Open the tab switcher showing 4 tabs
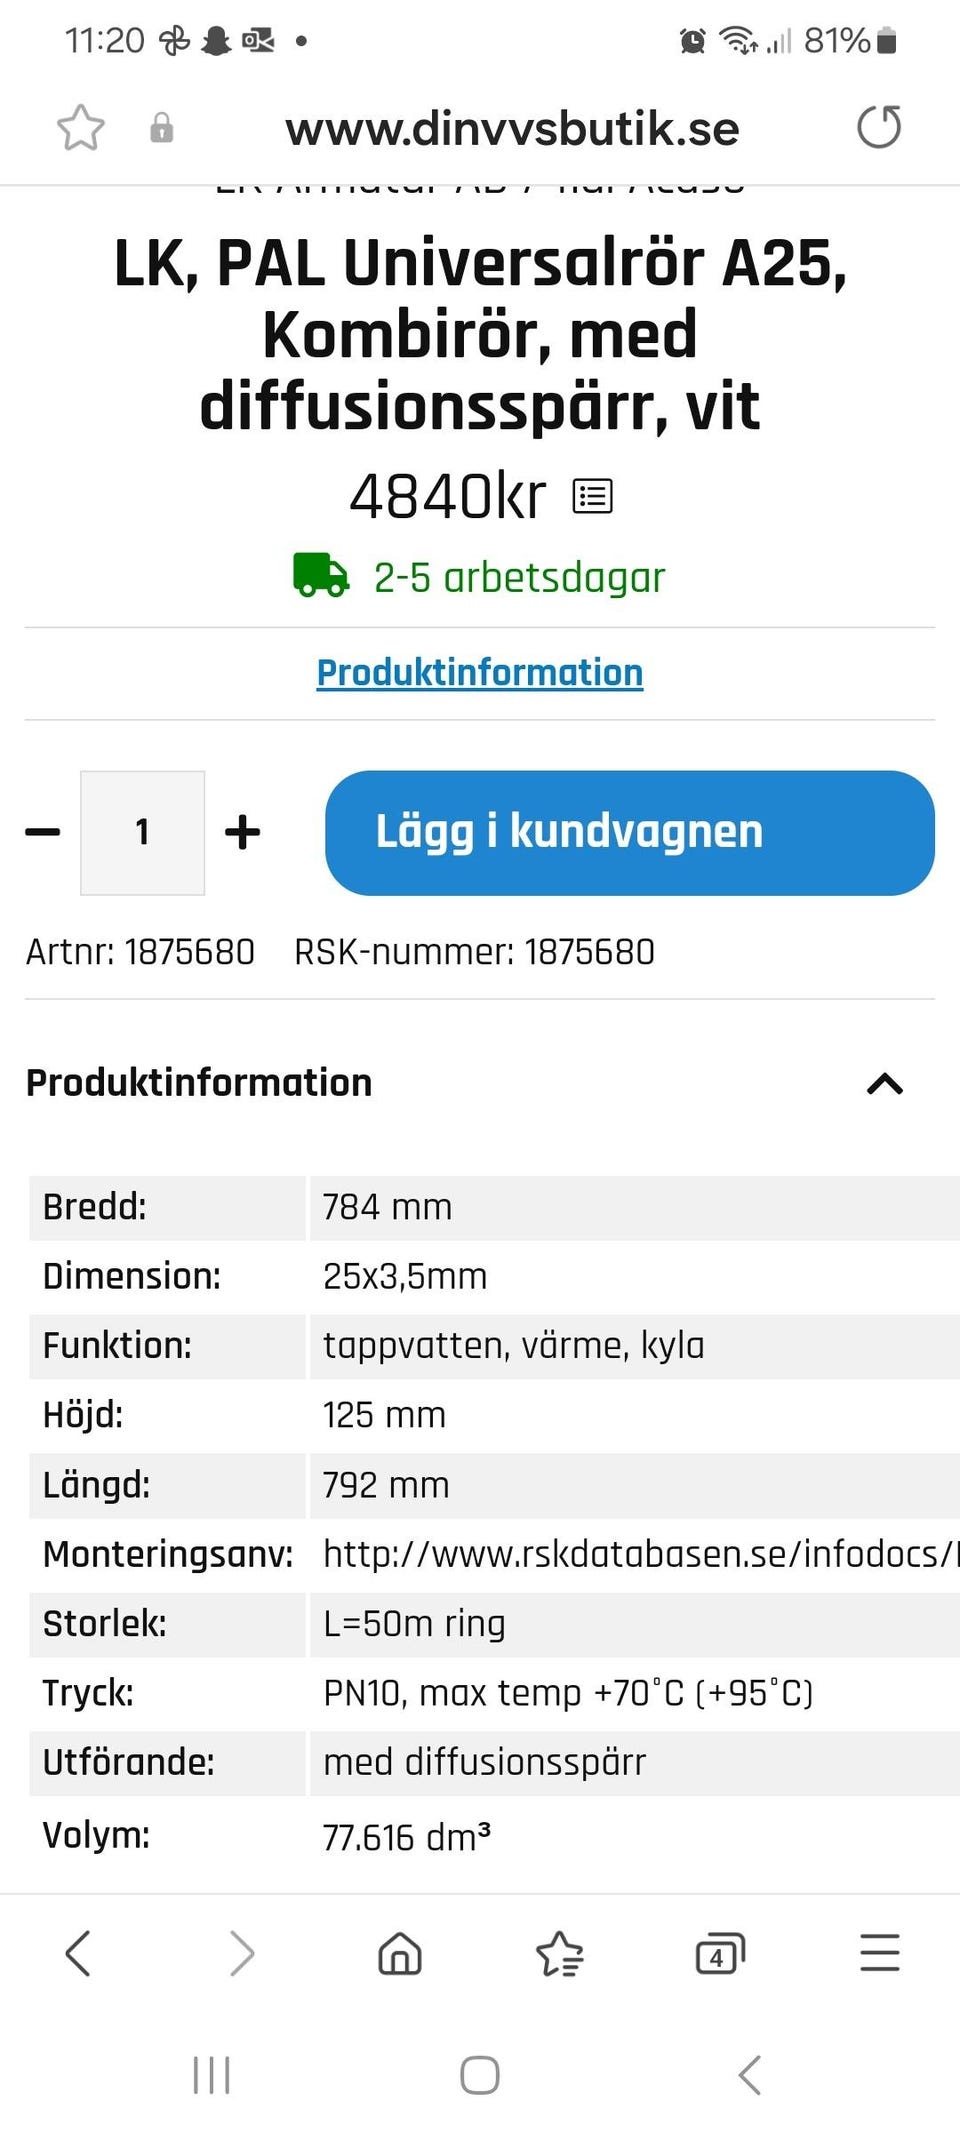This screenshot has width=960, height=2133. [x=720, y=1953]
